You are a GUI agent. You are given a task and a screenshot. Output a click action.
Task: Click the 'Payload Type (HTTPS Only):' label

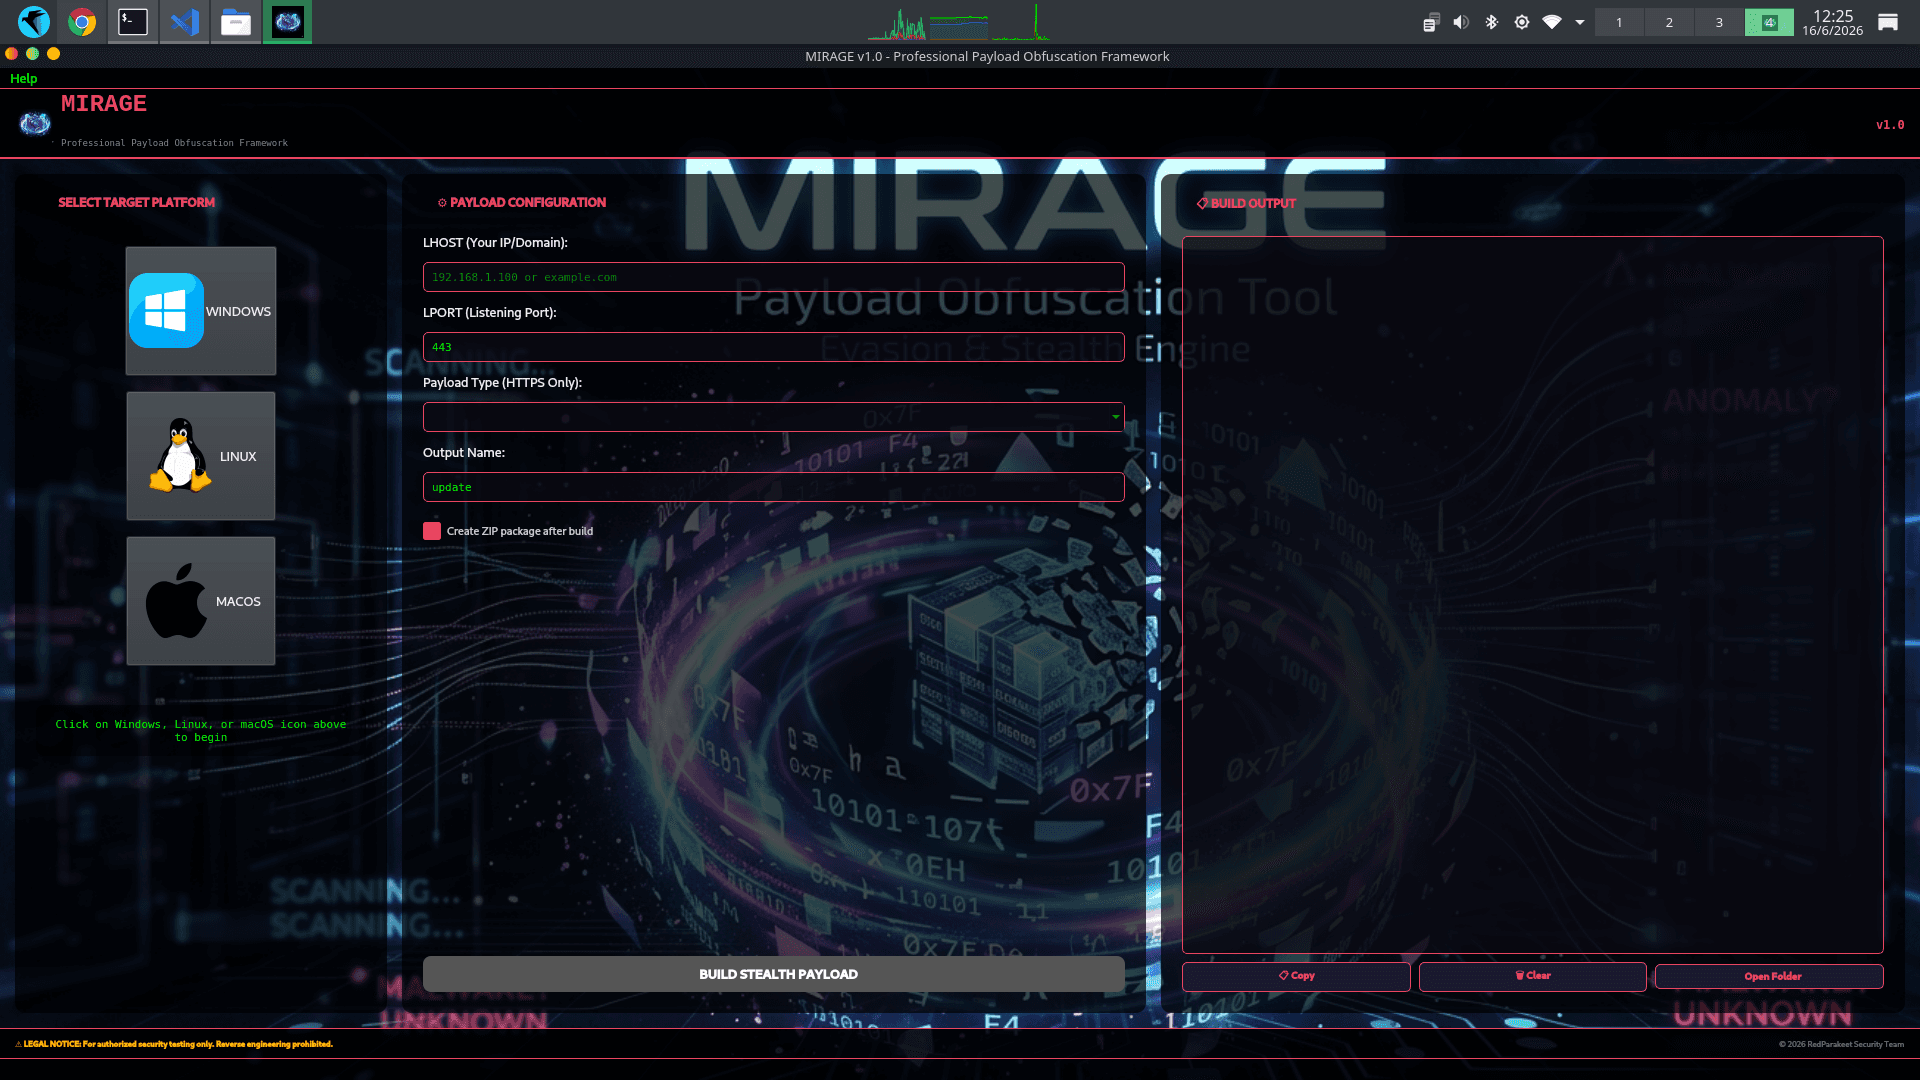pos(502,382)
